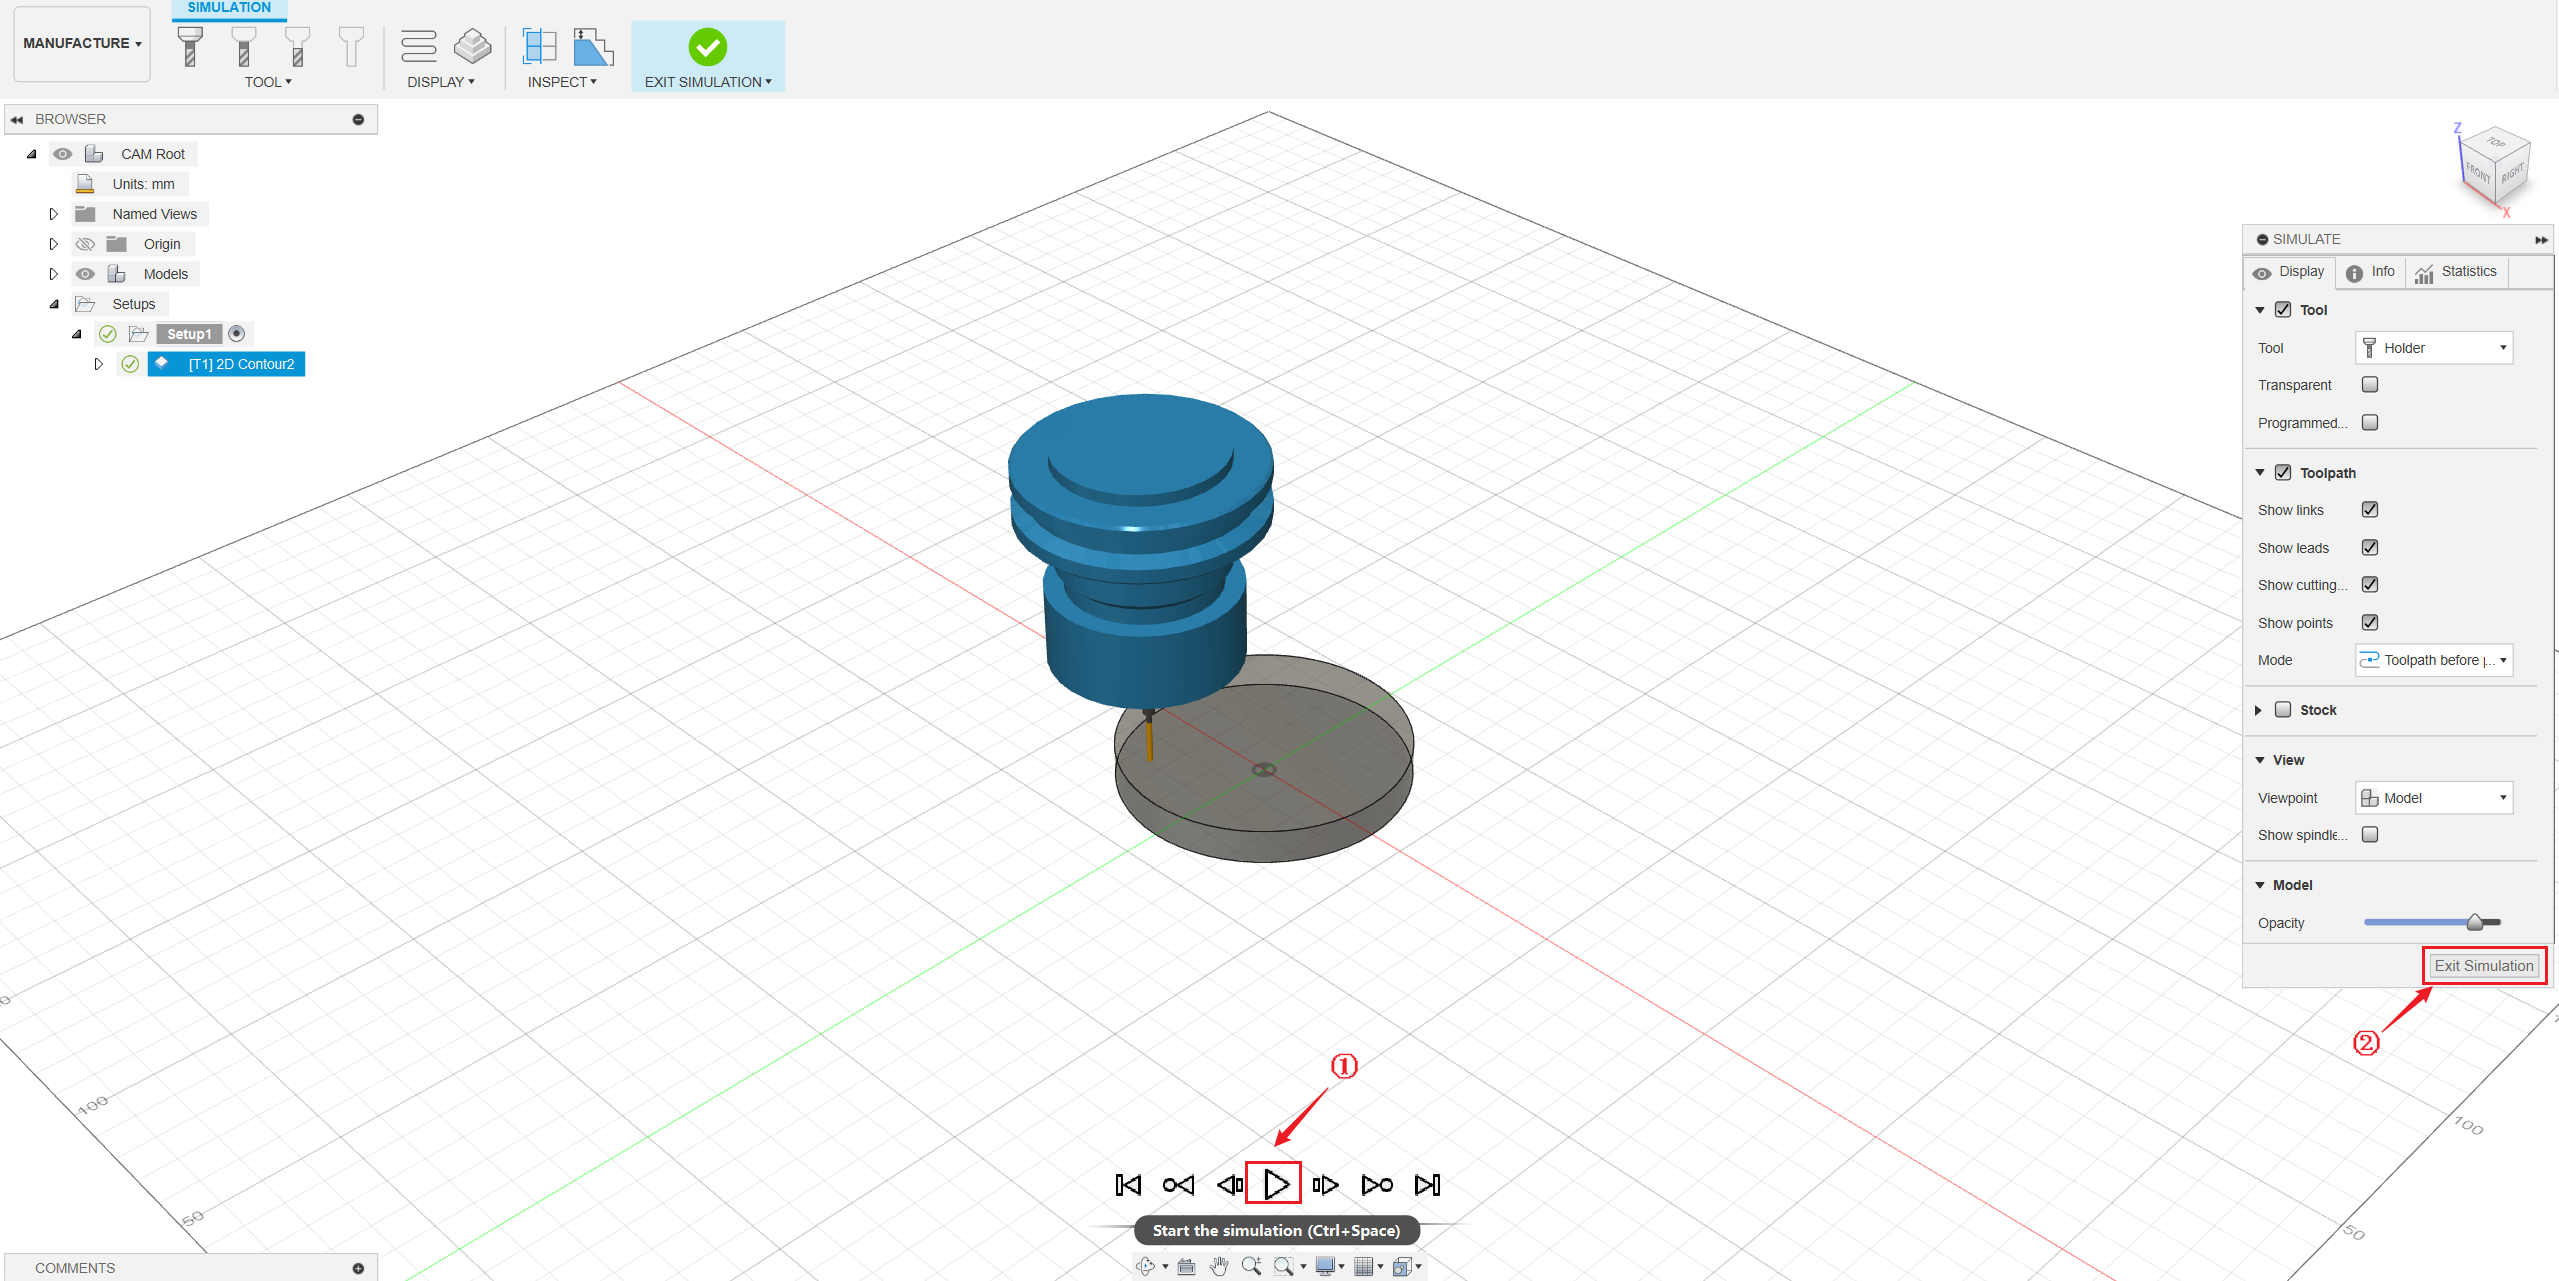Exit simulation via the green checkmark icon
This screenshot has width=2559, height=1281.
pyautogui.click(x=707, y=45)
